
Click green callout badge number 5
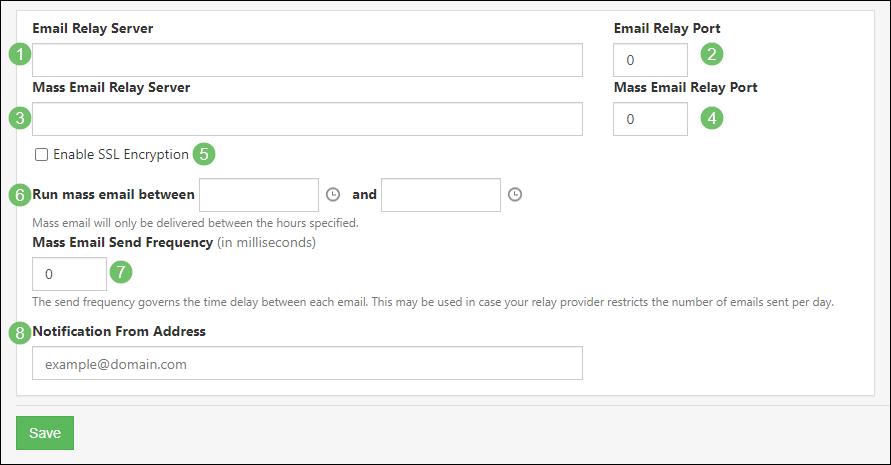[x=203, y=154]
